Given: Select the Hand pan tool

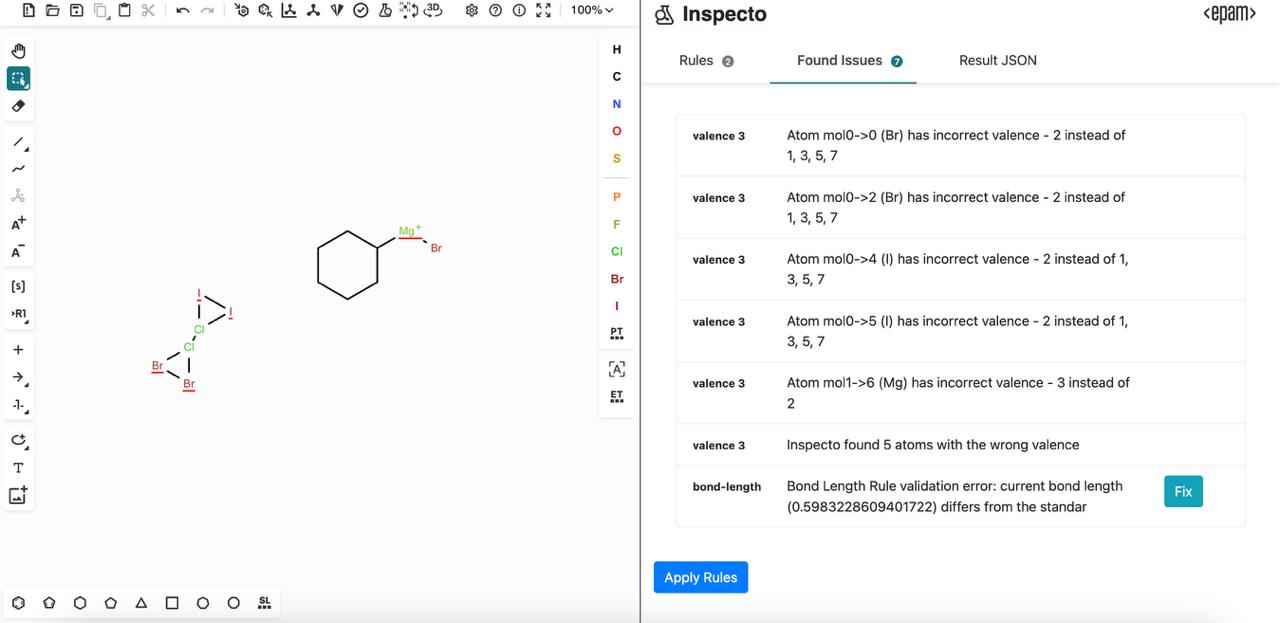Looking at the screenshot, I should 18,51.
